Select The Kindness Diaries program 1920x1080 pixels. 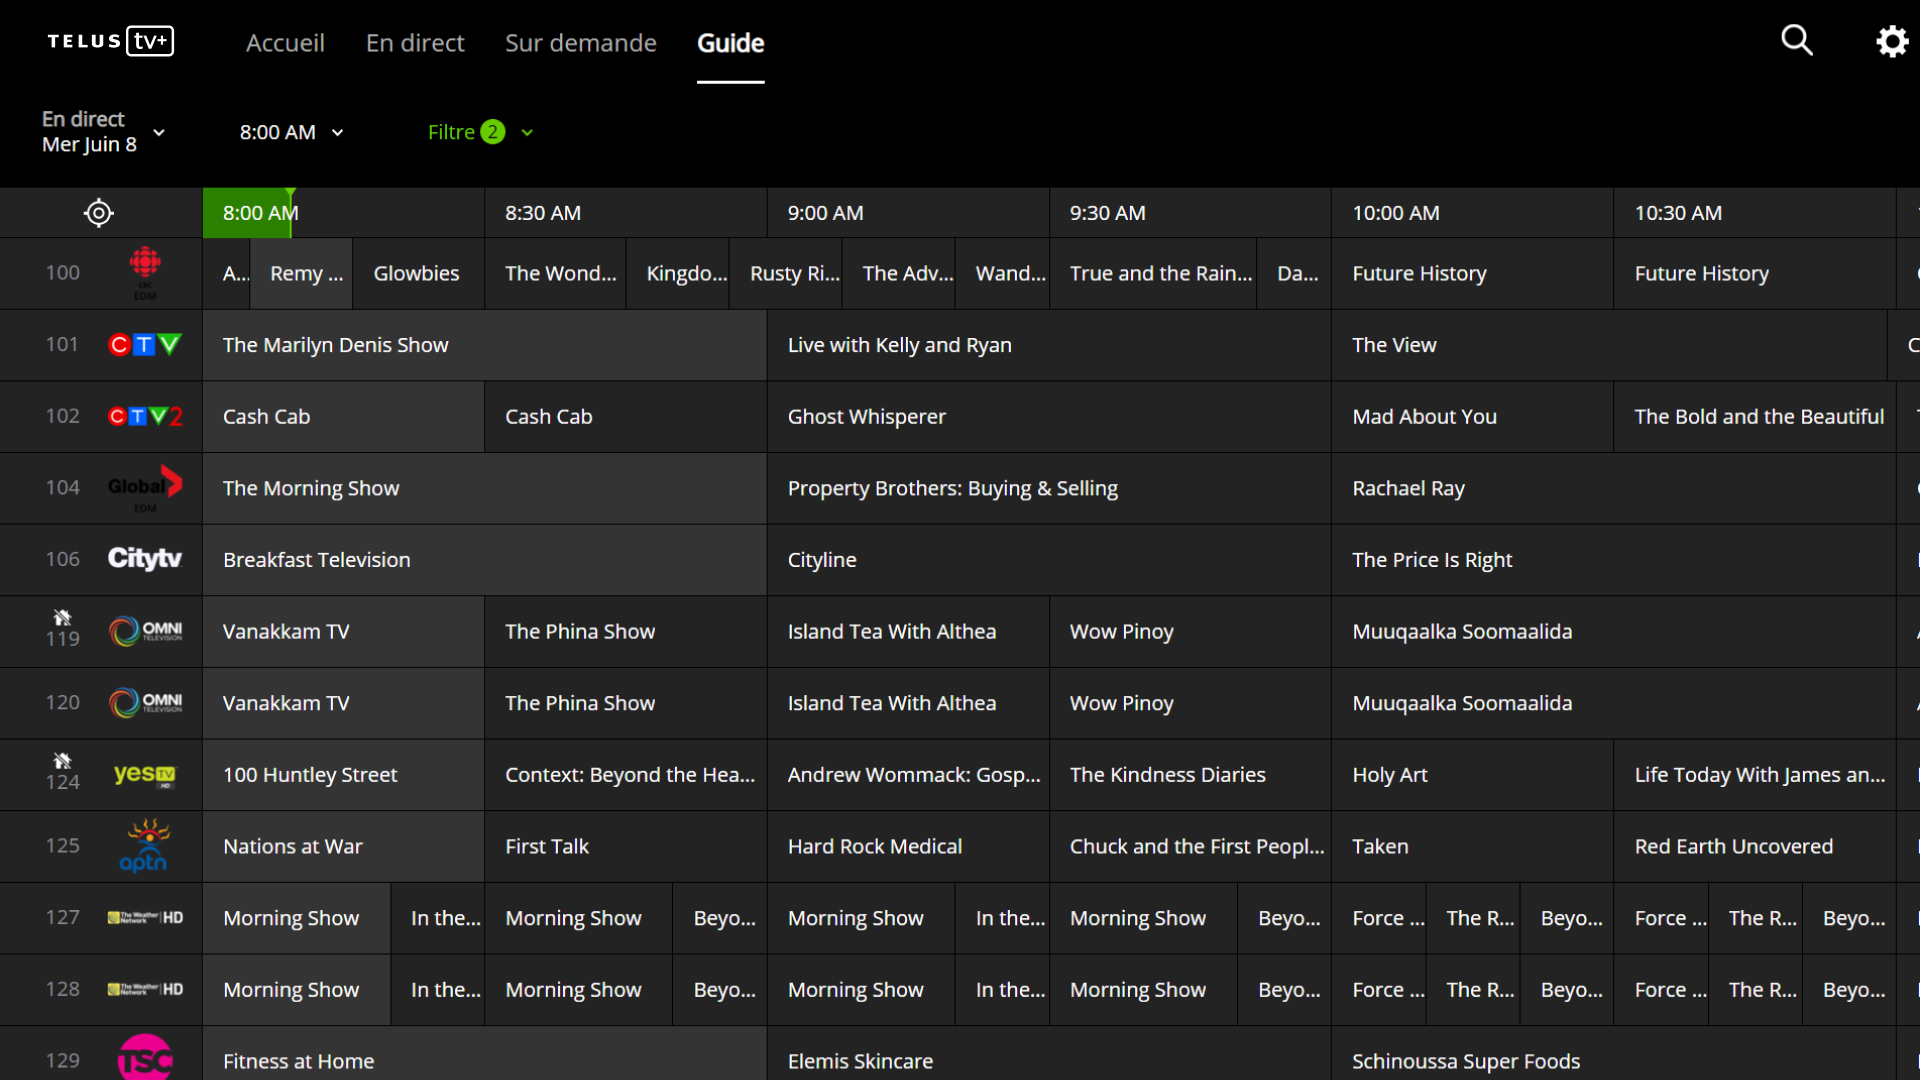(1190, 775)
